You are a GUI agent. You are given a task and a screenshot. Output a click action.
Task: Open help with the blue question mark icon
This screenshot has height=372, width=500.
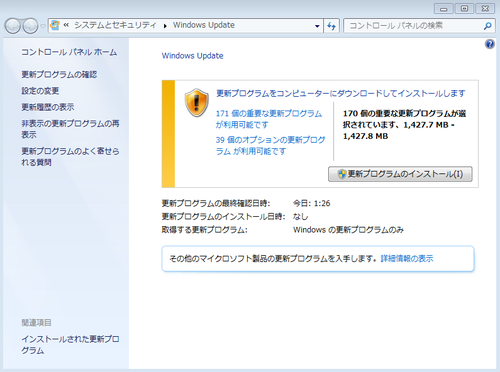(490, 44)
